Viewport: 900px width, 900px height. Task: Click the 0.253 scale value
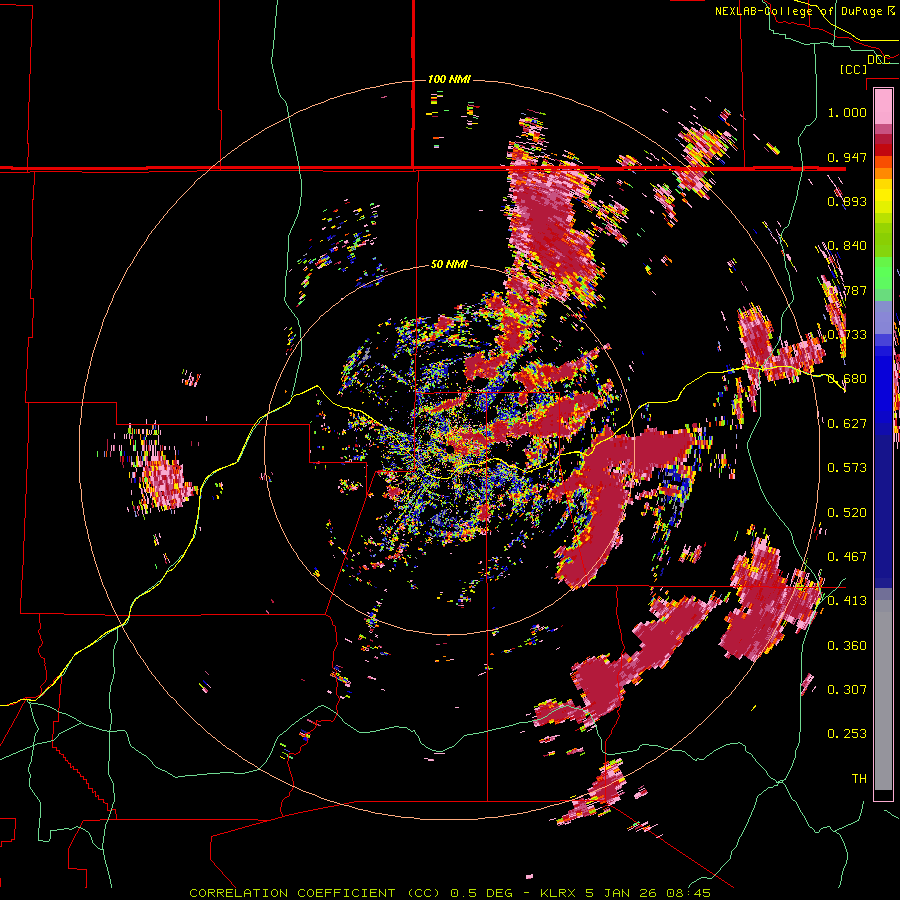[x=847, y=734]
